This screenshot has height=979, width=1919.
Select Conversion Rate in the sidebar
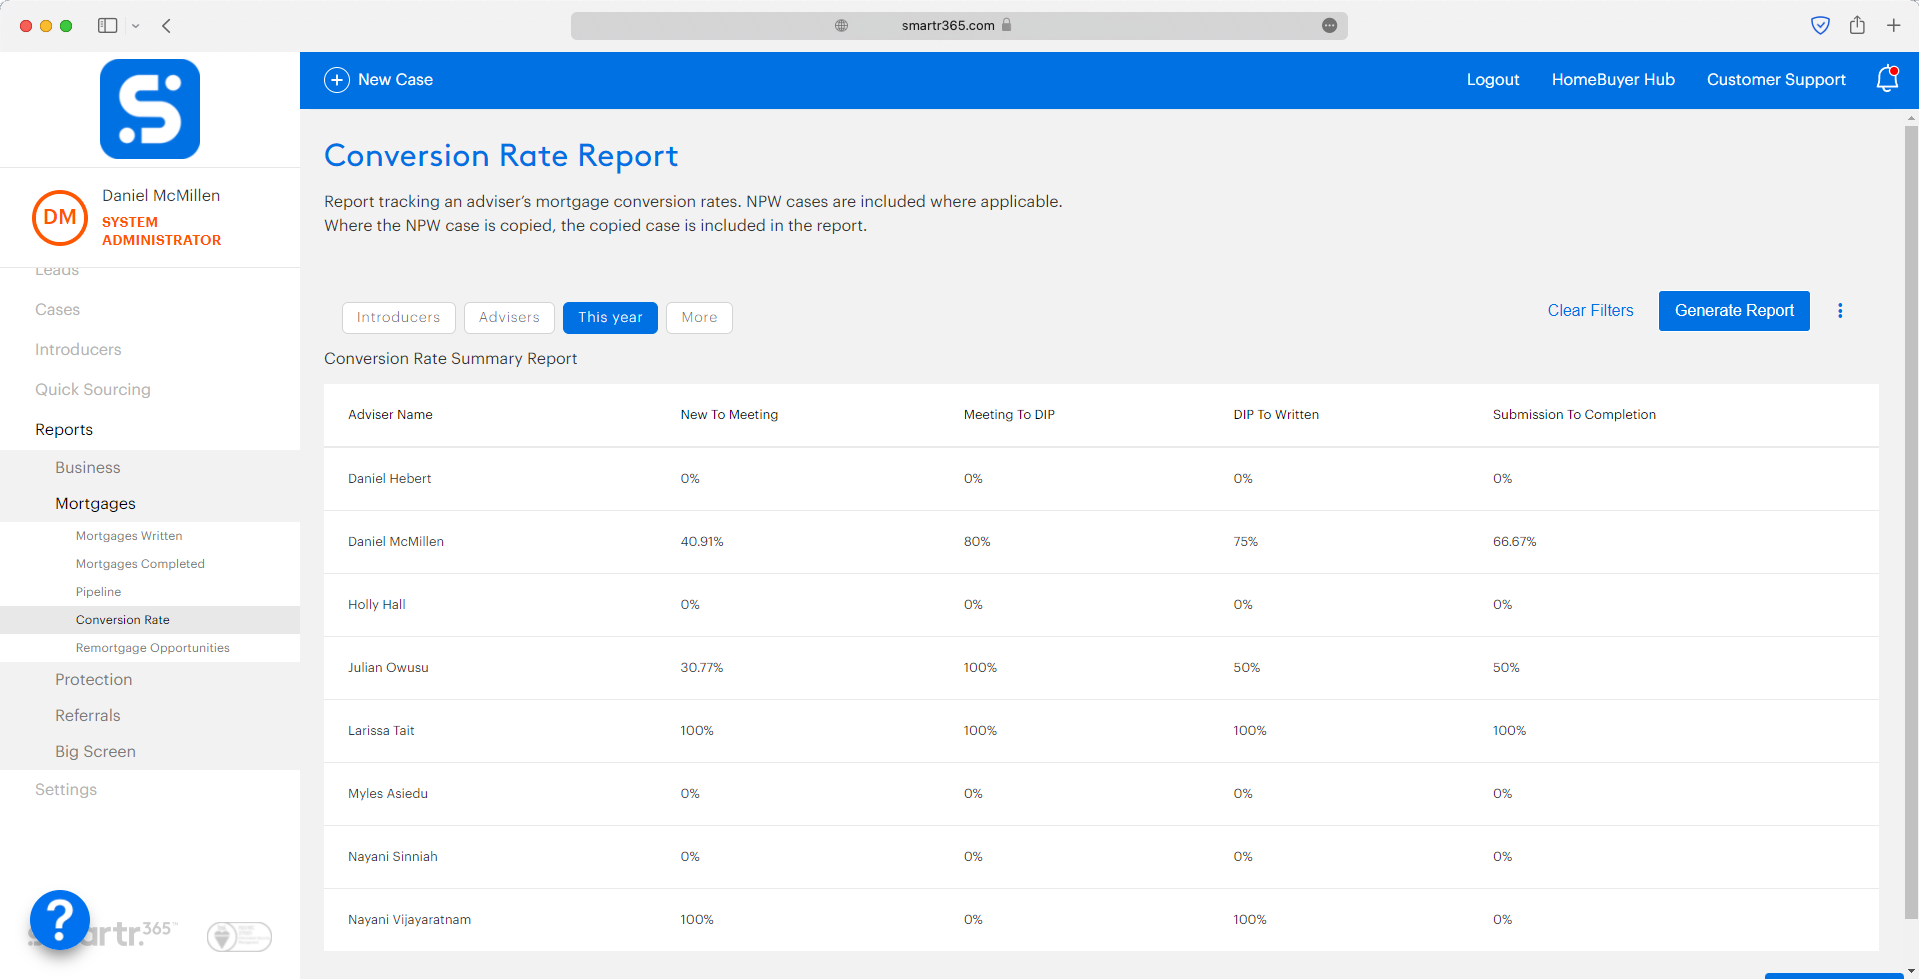pos(123,620)
